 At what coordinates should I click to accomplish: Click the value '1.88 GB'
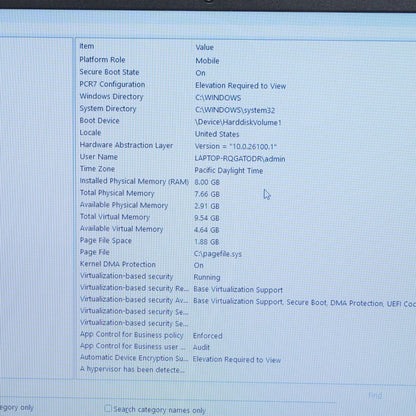207,242
